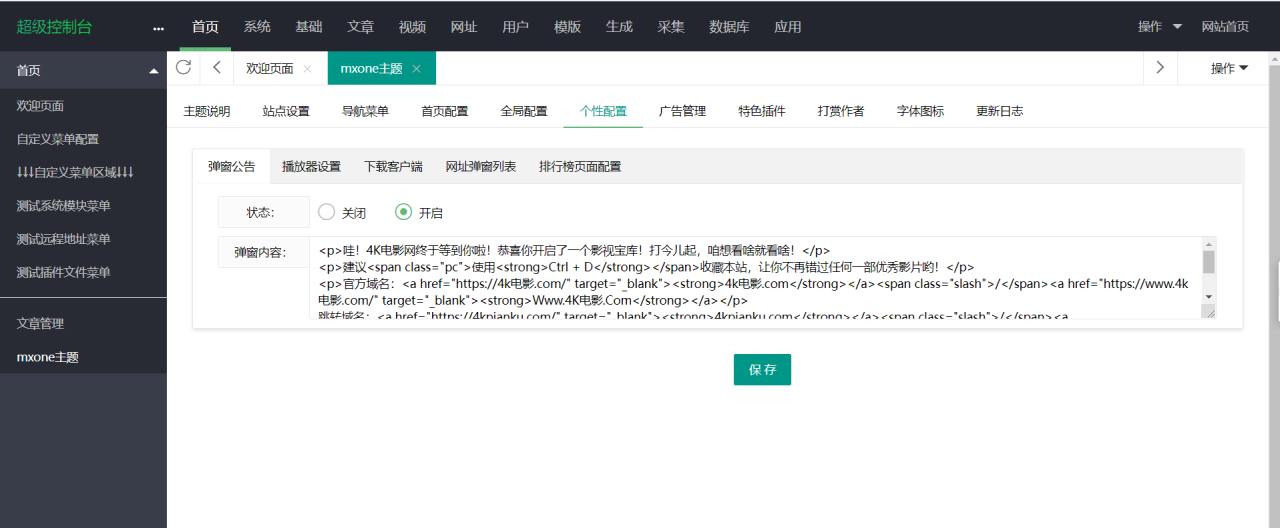Open the 全局配置 tab

[524, 111]
